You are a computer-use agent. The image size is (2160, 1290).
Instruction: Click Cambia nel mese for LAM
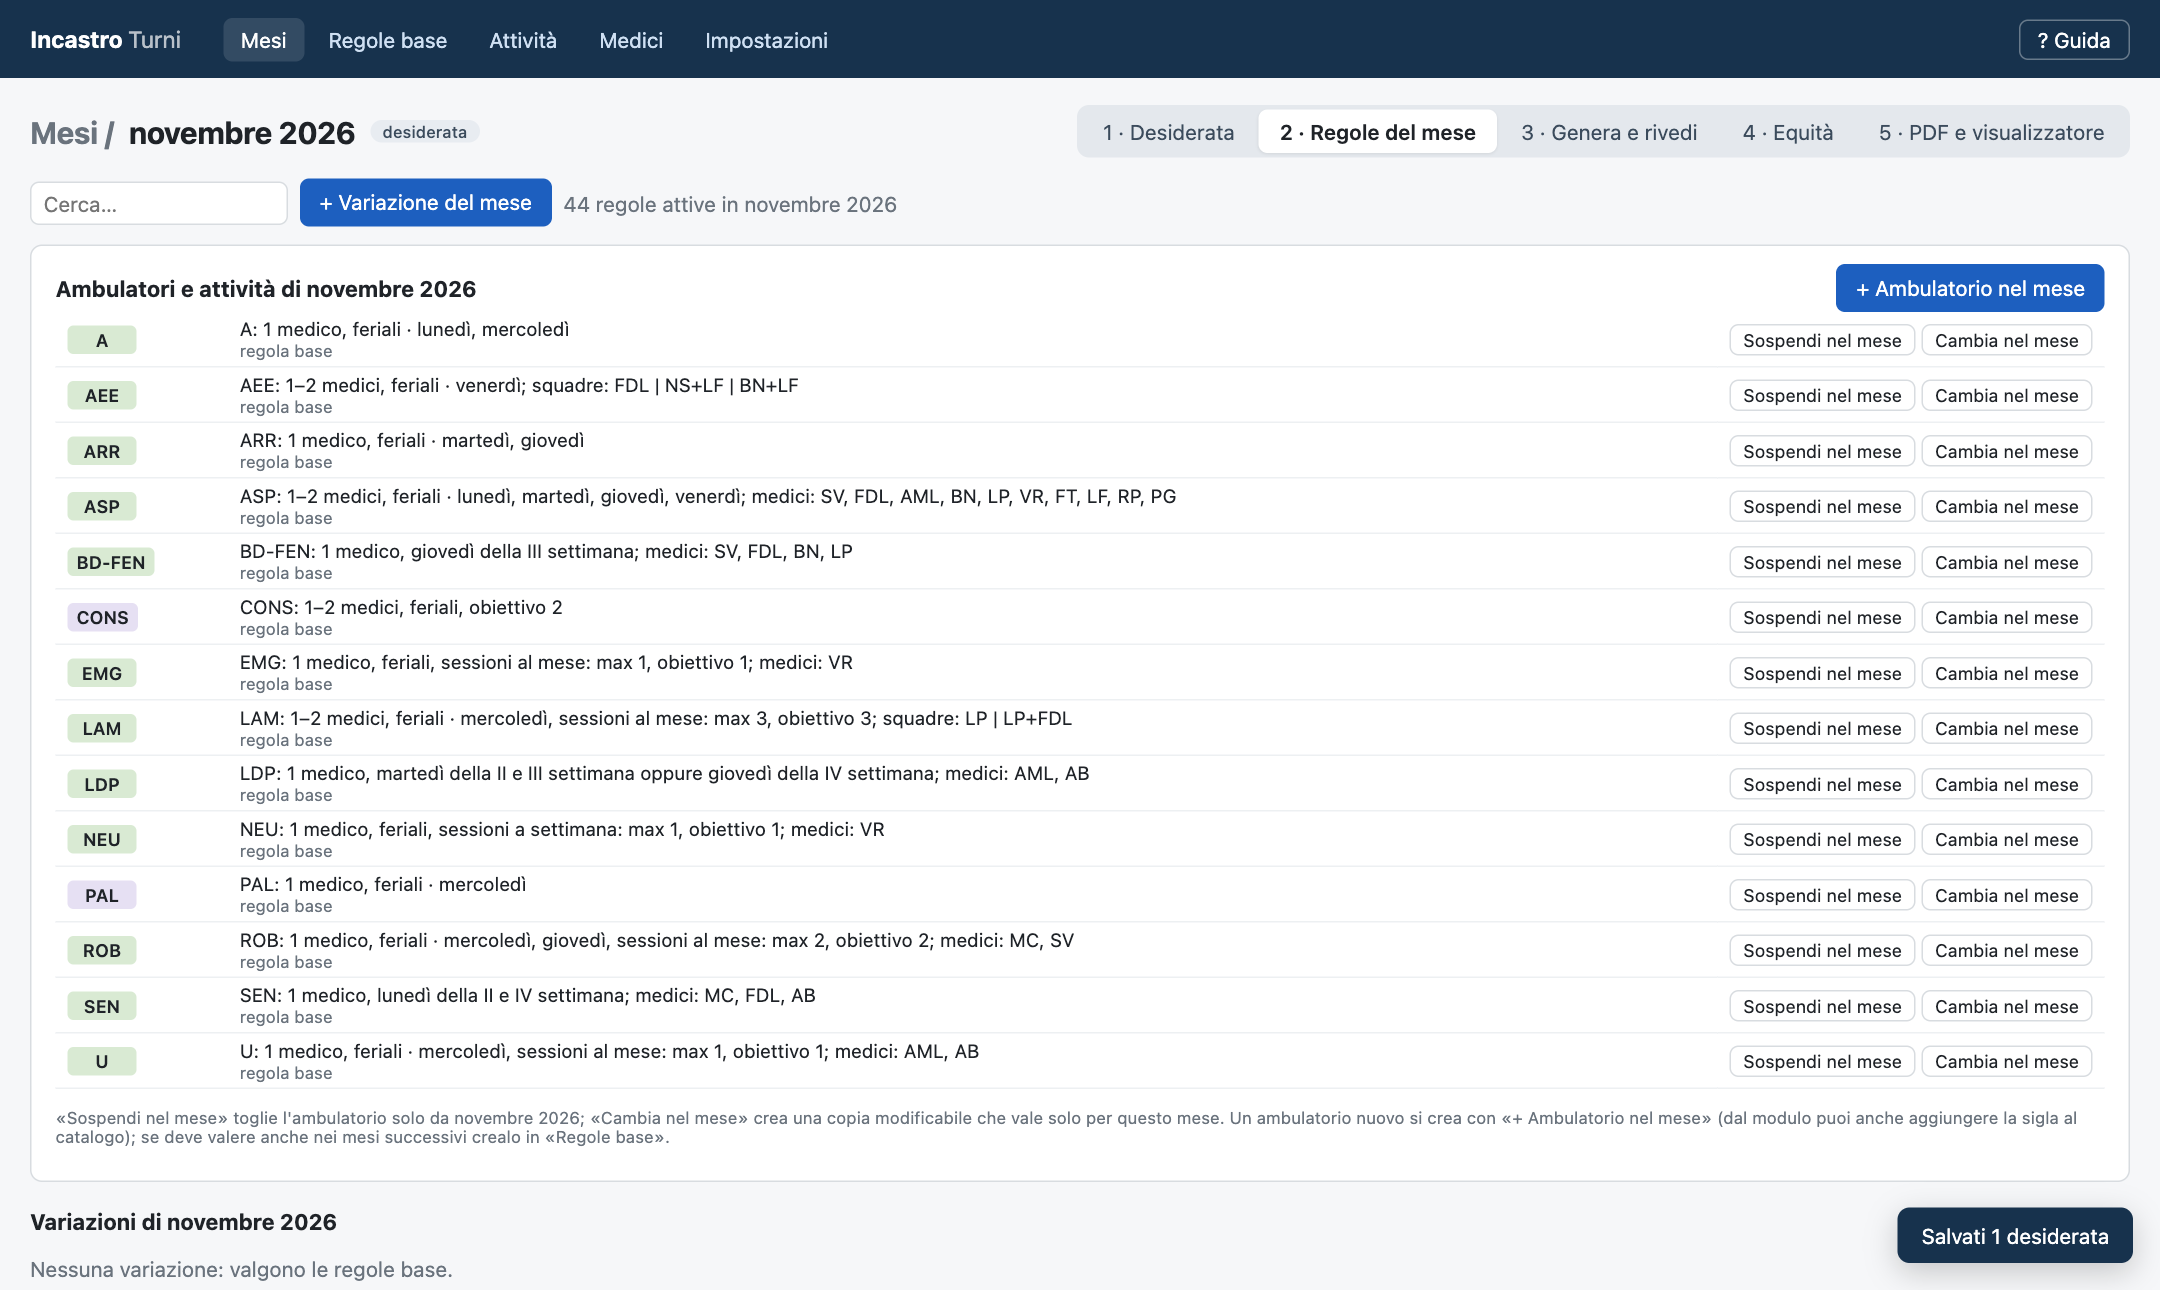tap(2006, 729)
